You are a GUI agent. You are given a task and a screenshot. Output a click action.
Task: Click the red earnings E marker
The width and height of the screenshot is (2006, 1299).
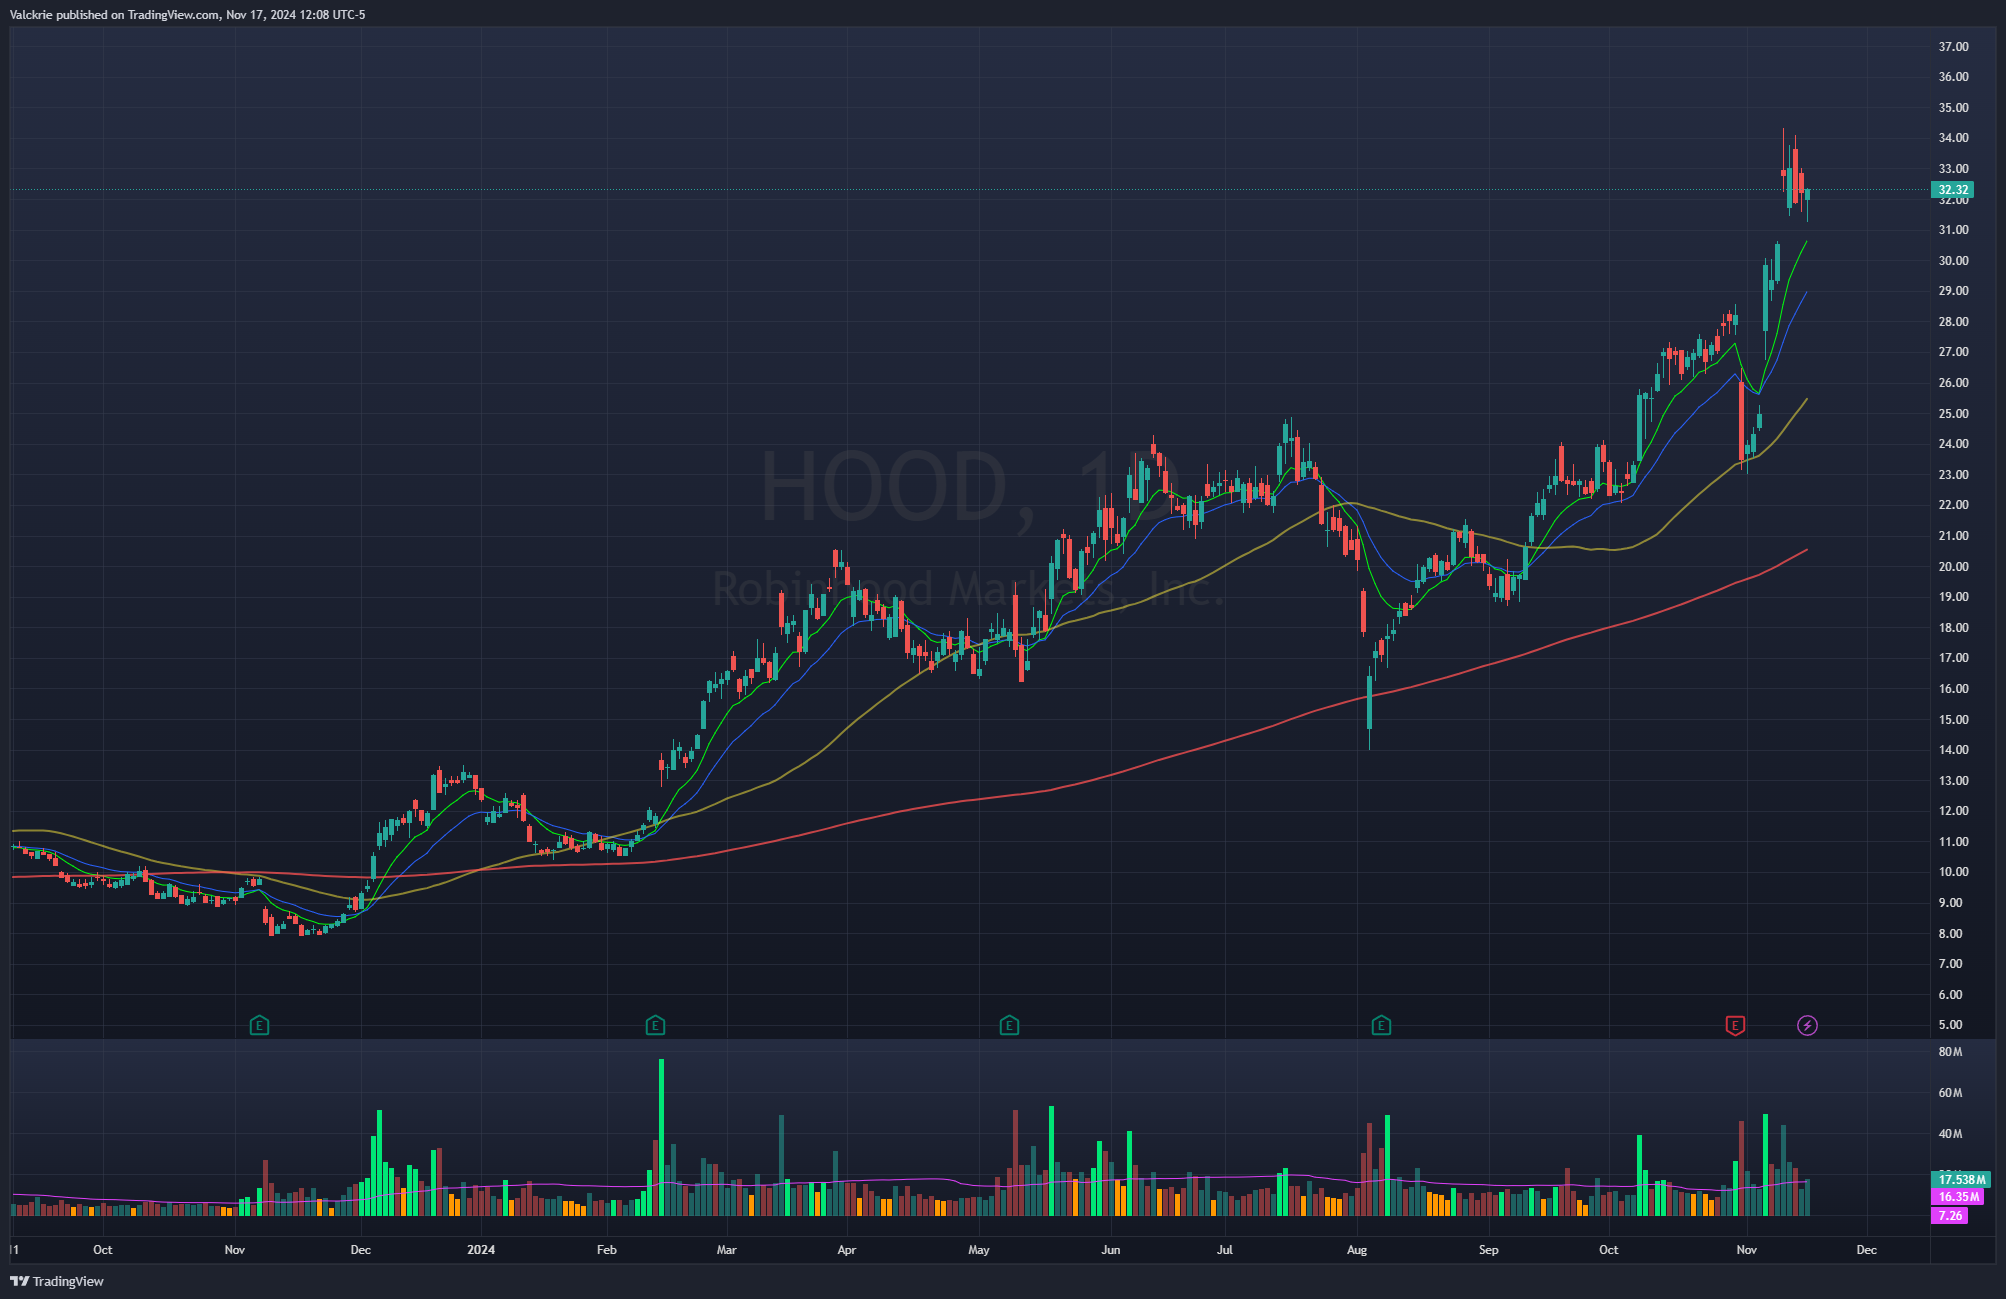pos(1735,1025)
